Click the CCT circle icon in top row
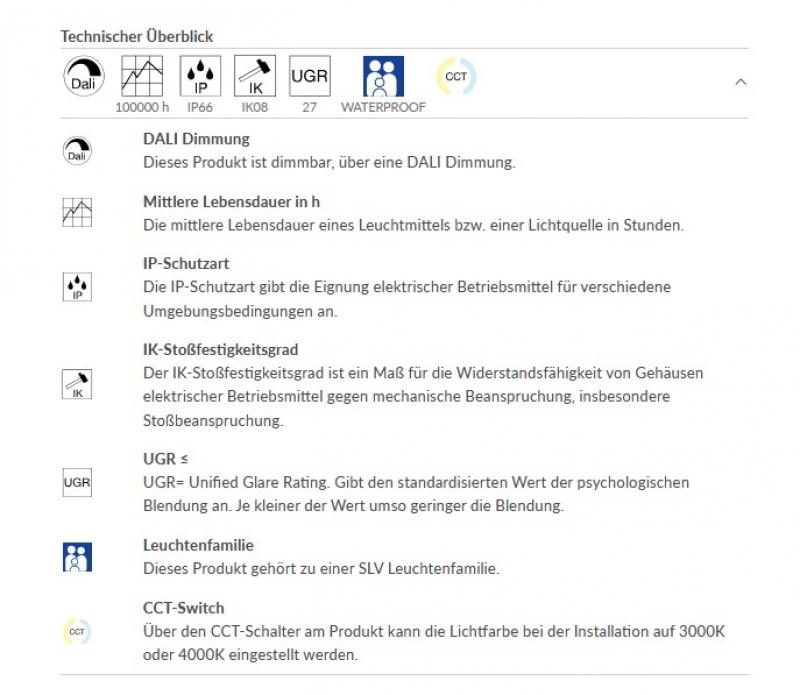This screenshot has height=695, width=800. (456, 76)
